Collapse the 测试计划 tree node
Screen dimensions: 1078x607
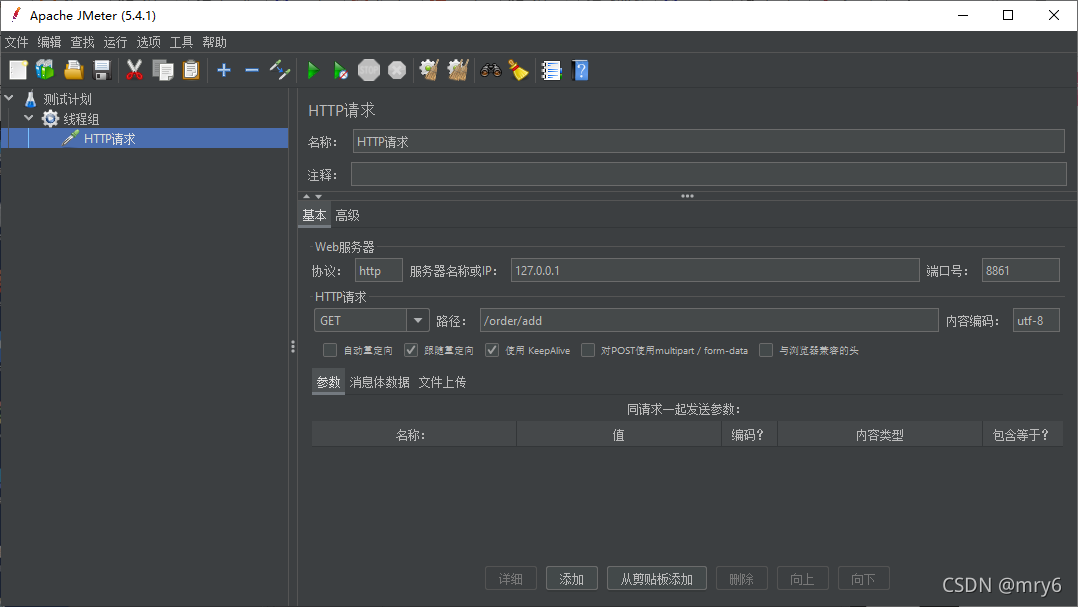click(9, 98)
